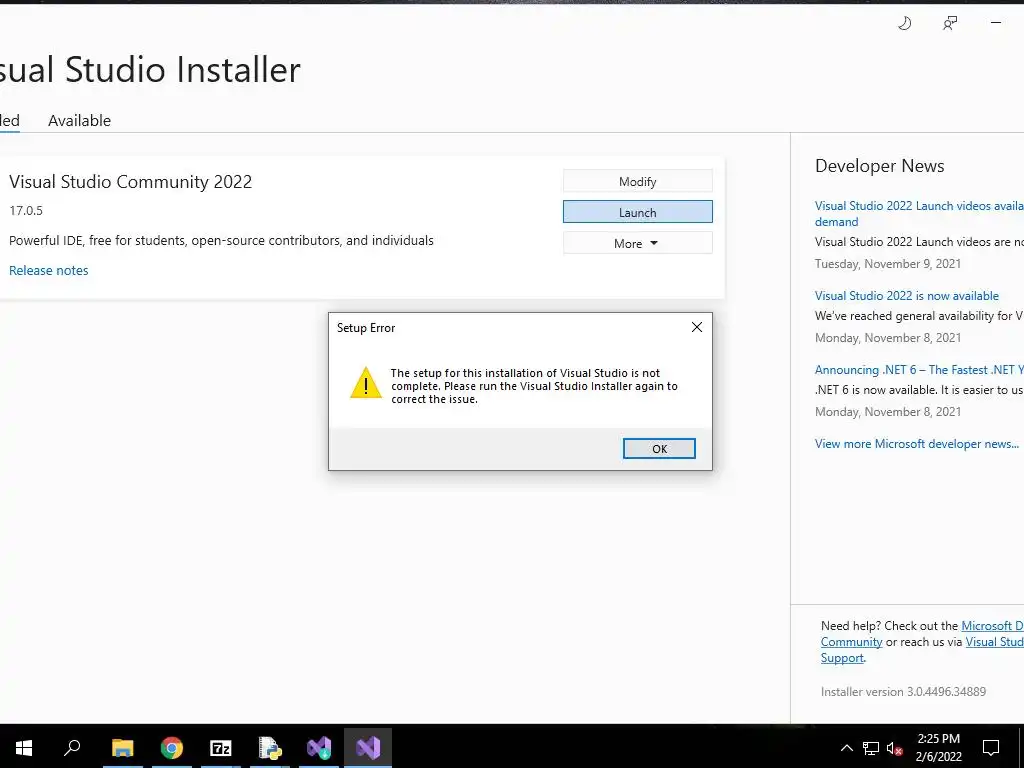The height and width of the screenshot is (768, 1024).
Task: Open File Explorer from taskbar
Action: coord(122,748)
